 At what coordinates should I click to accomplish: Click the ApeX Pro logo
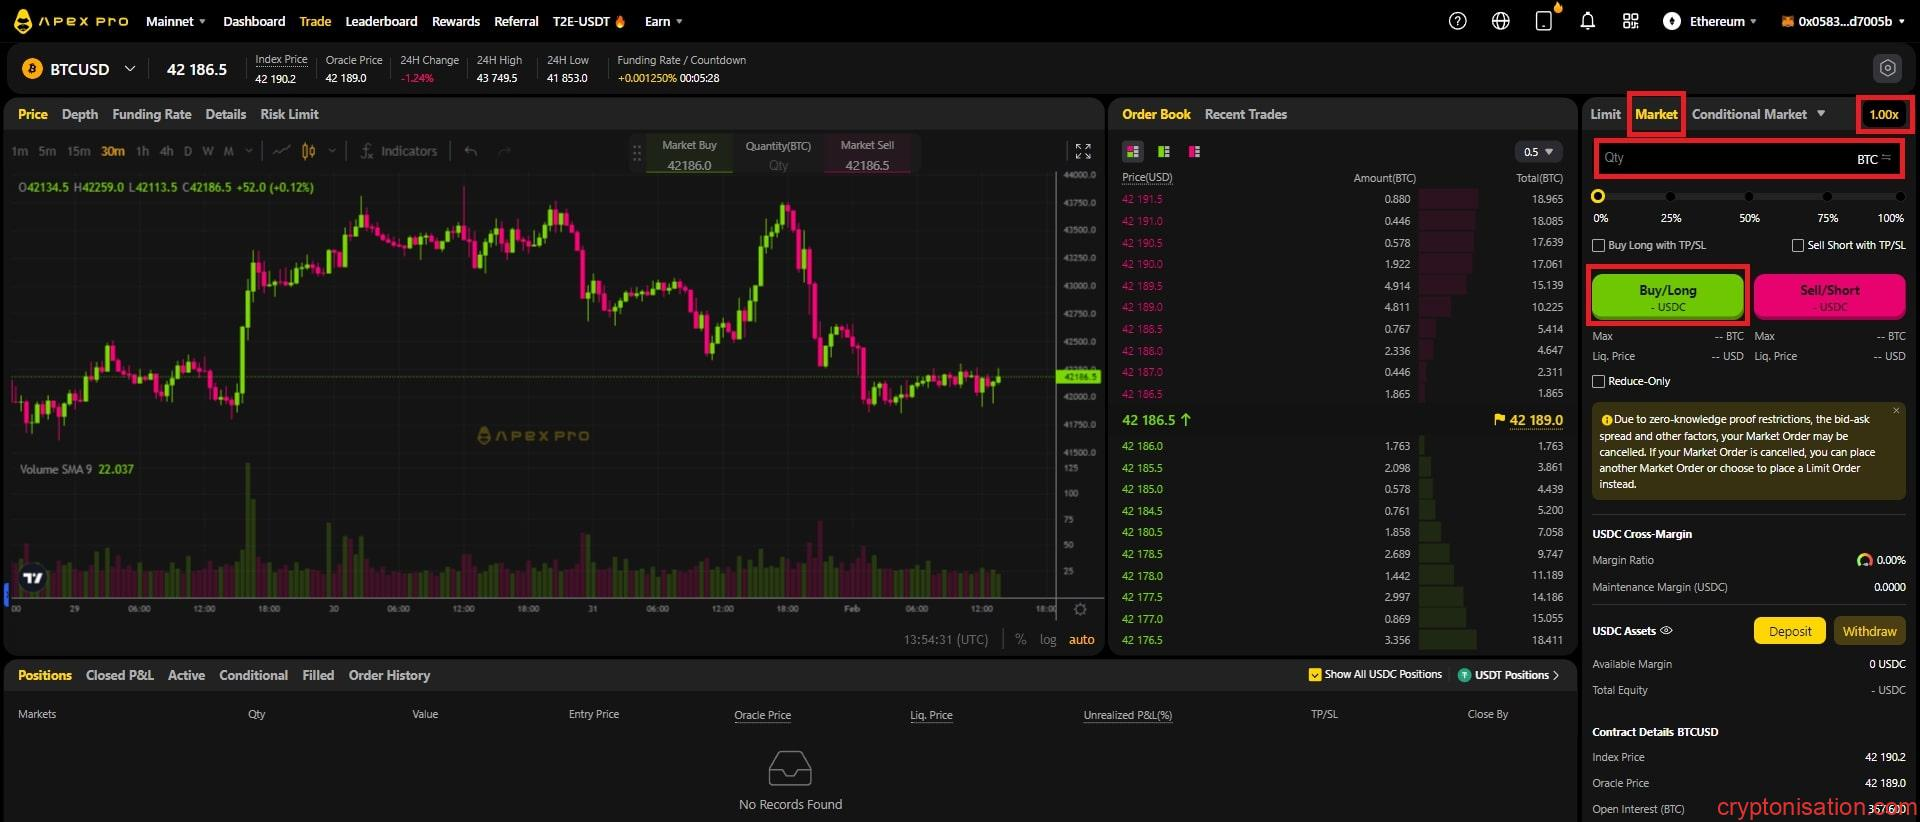point(71,21)
